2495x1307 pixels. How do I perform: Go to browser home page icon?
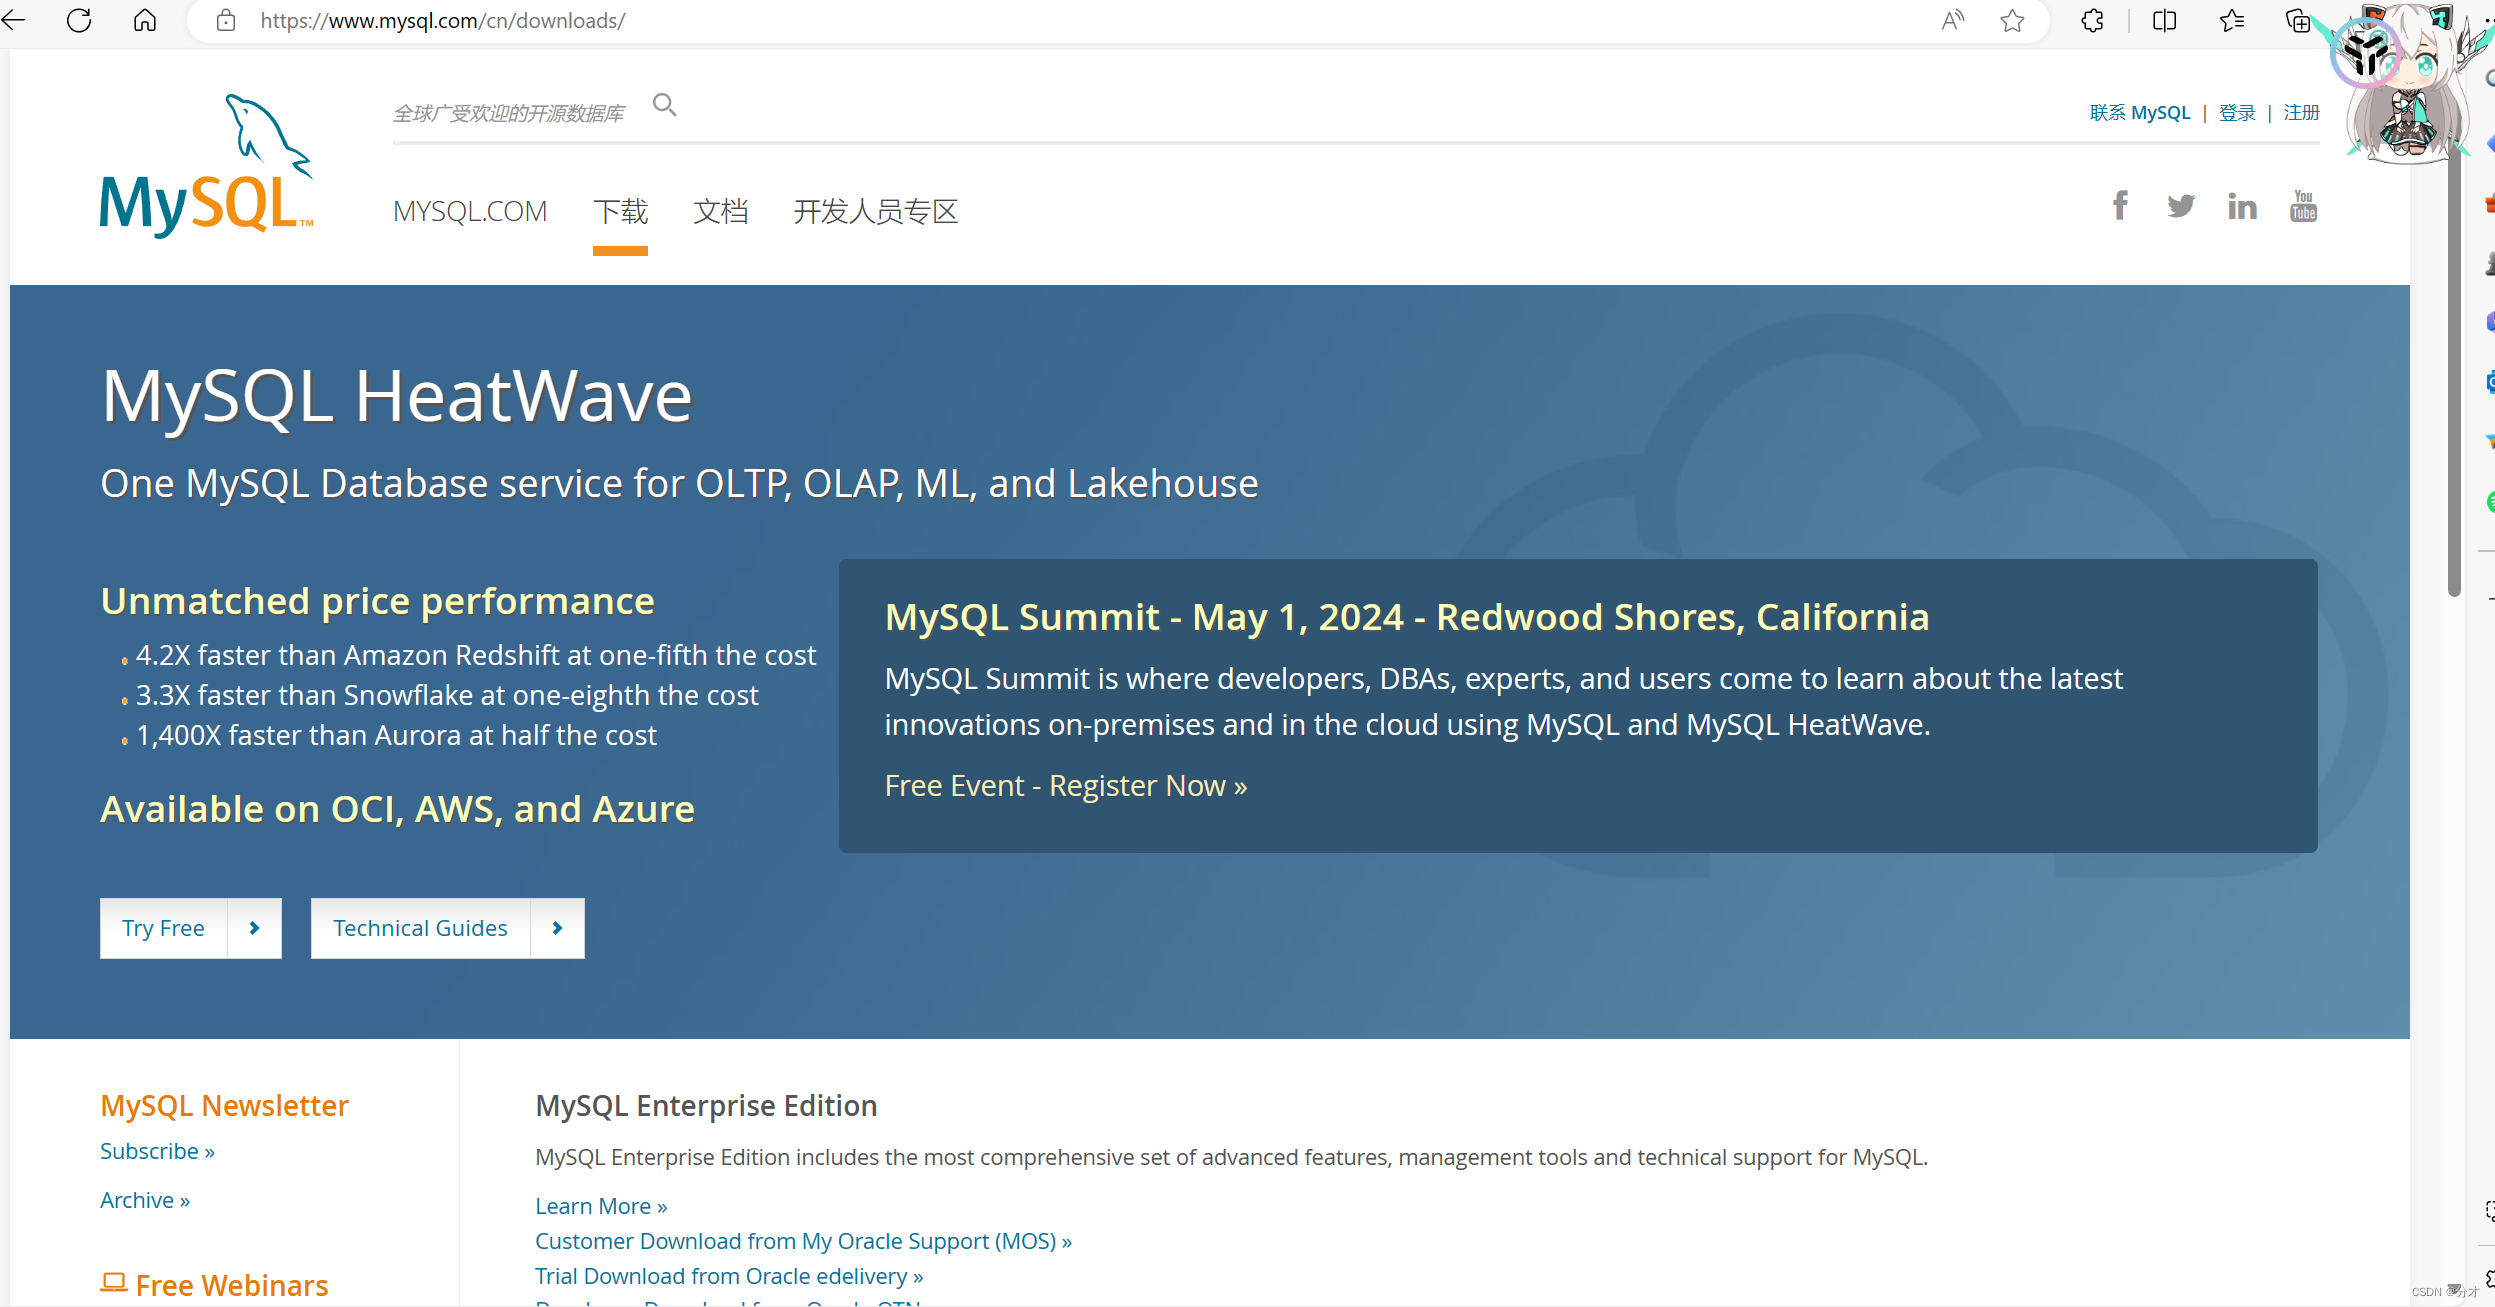coord(145,20)
